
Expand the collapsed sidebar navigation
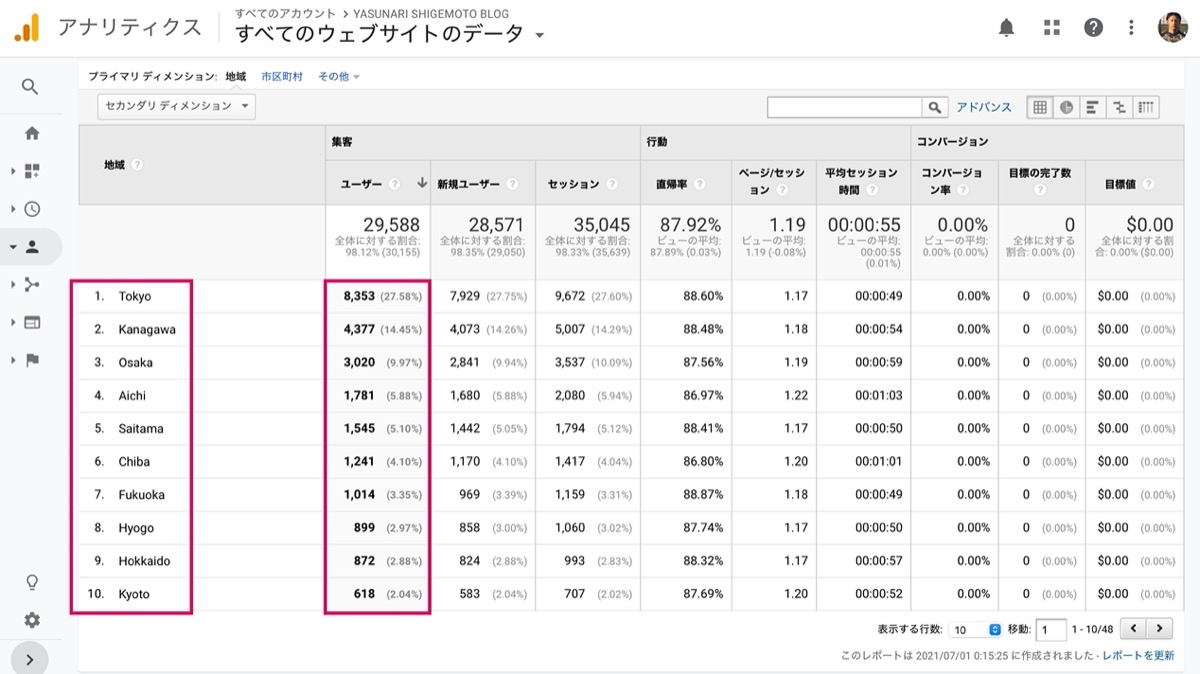(x=30, y=659)
